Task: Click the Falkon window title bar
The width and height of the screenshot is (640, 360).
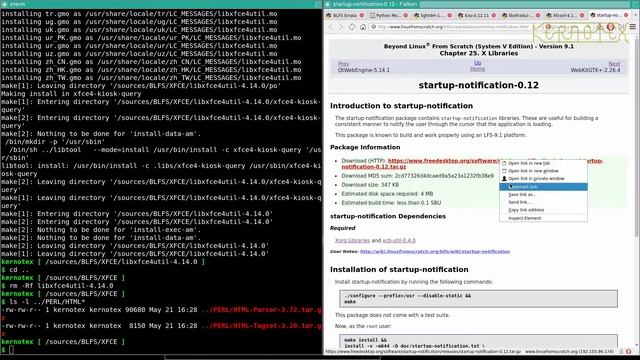Action: click(x=482, y=4)
